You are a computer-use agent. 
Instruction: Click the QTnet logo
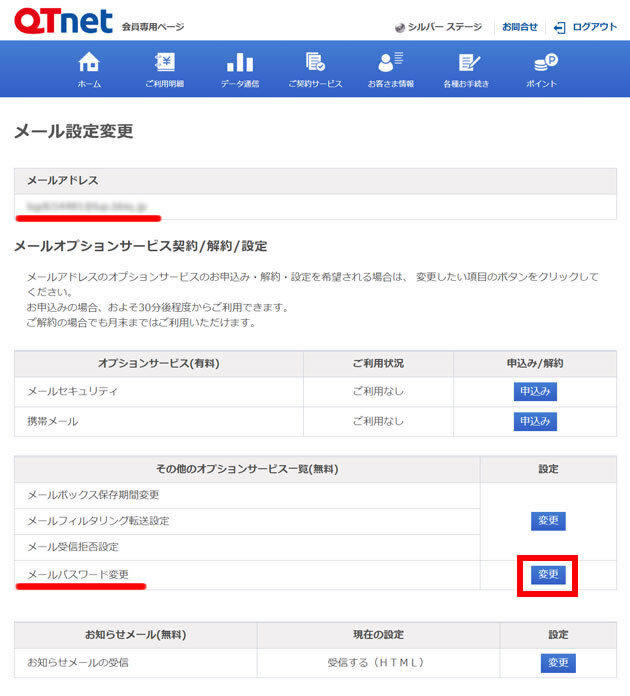[x=58, y=22]
